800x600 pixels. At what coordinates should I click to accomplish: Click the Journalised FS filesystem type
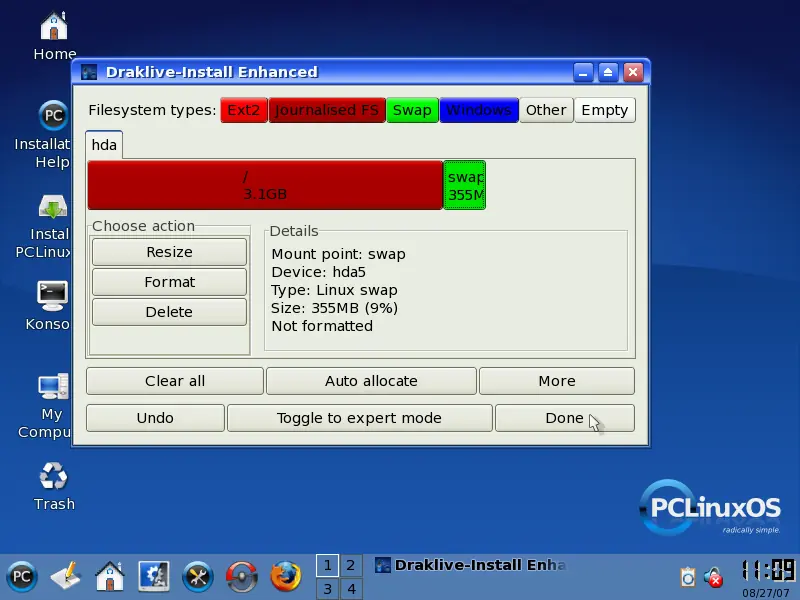[327, 110]
